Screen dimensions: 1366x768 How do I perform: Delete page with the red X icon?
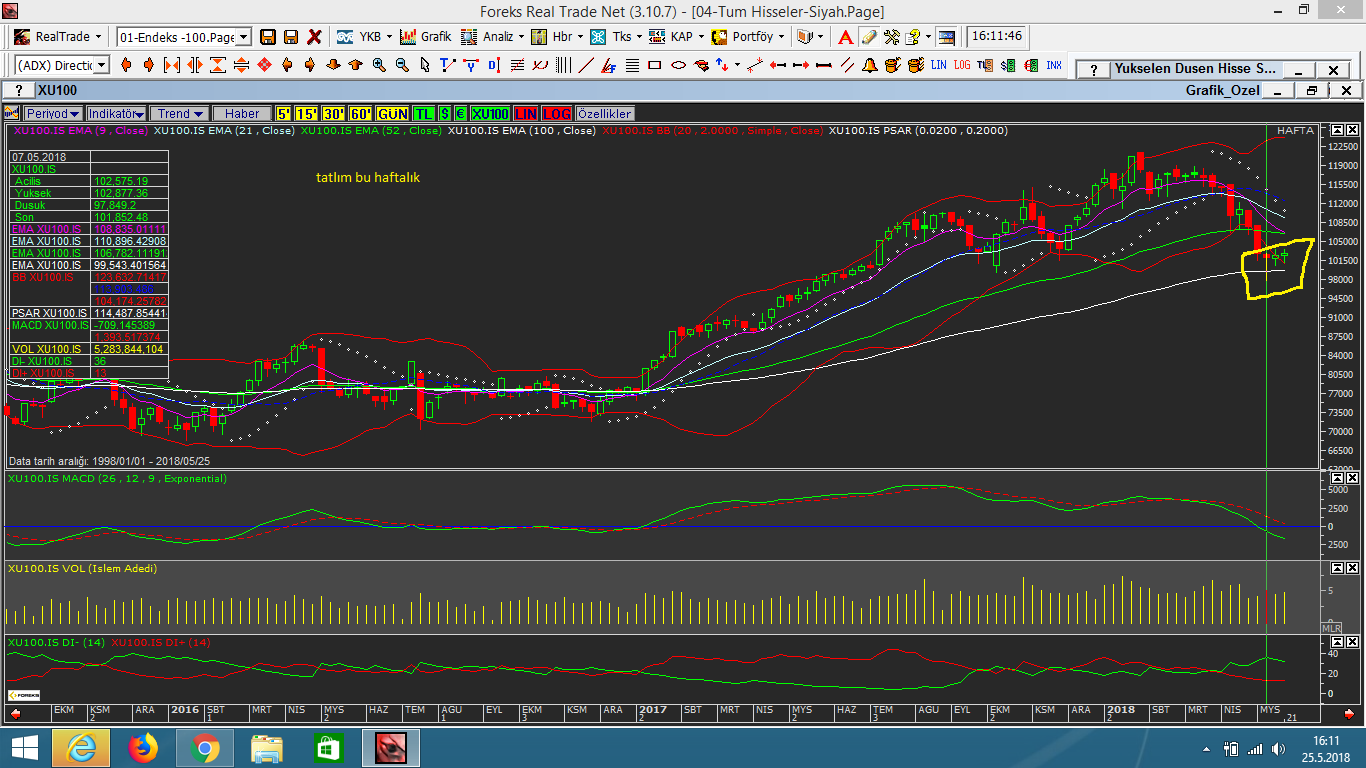(314, 37)
